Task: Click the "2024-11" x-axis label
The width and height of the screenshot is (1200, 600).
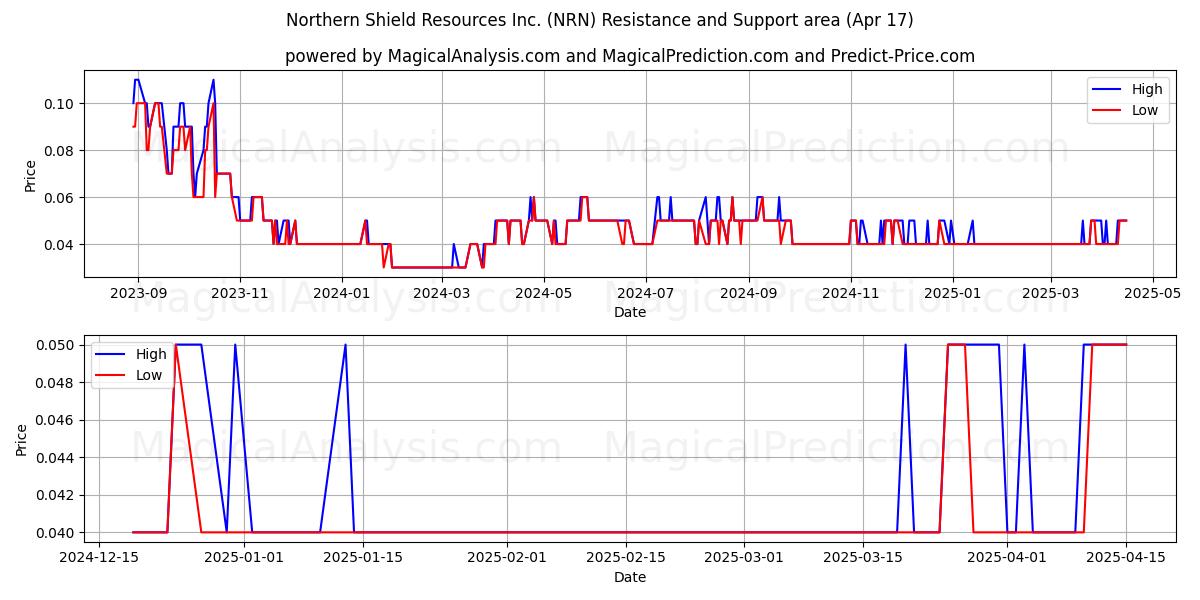Action: (851, 293)
